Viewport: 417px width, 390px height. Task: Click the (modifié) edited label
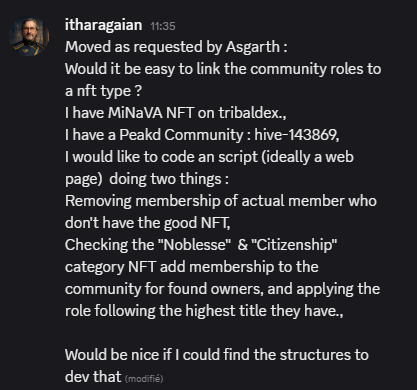point(144,379)
